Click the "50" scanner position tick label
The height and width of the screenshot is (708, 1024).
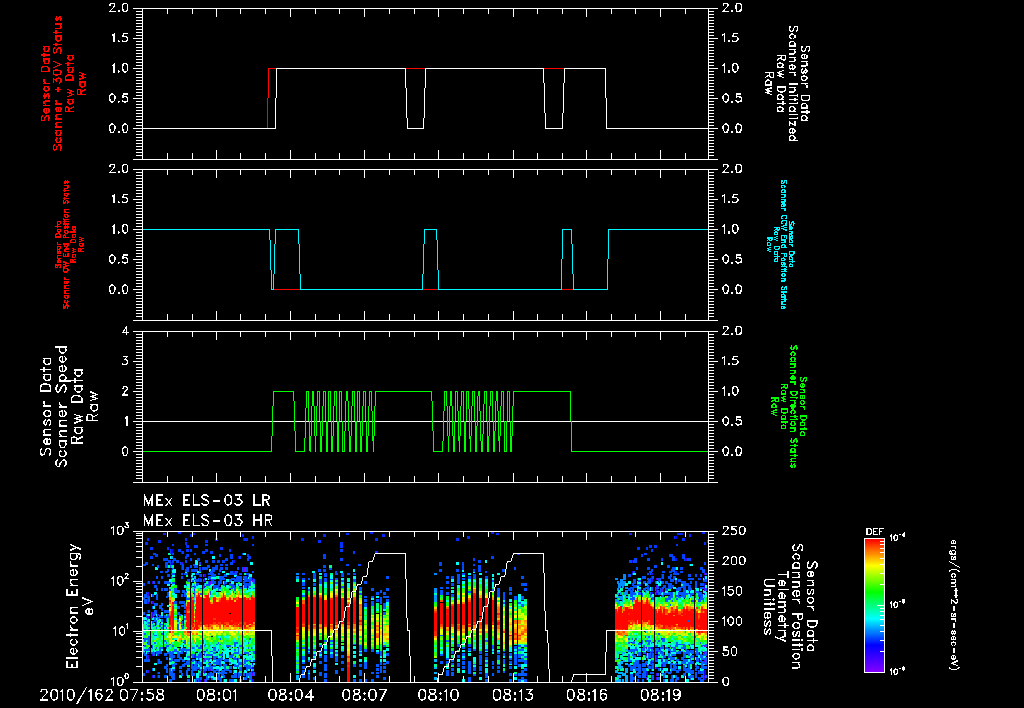coord(731,651)
